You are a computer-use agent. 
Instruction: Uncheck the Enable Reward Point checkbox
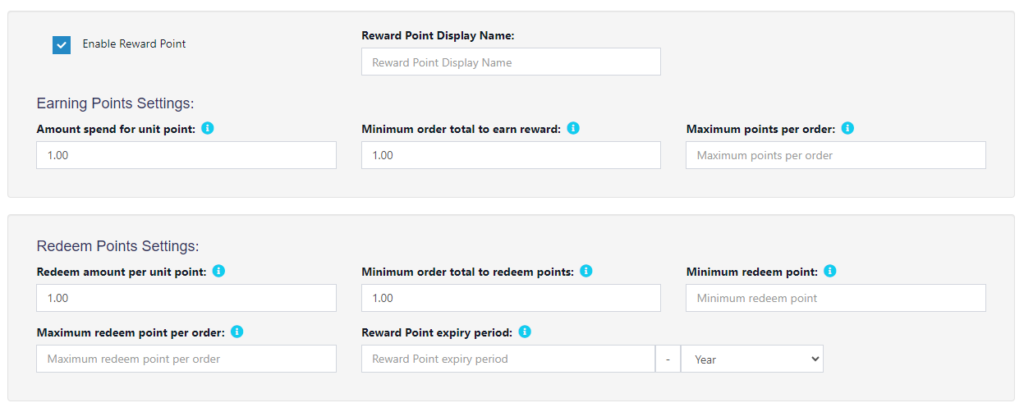[61, 45]
